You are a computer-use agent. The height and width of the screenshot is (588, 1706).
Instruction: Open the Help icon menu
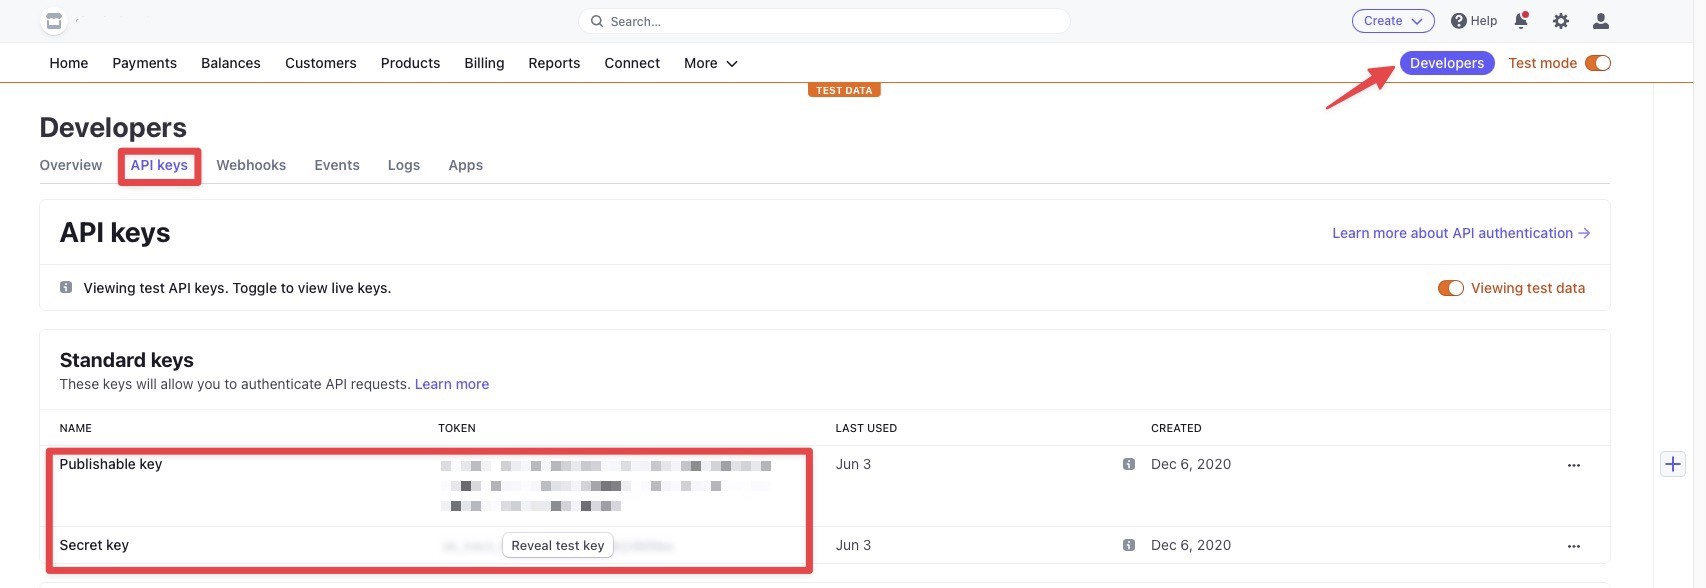click(x=1474, y=21)
